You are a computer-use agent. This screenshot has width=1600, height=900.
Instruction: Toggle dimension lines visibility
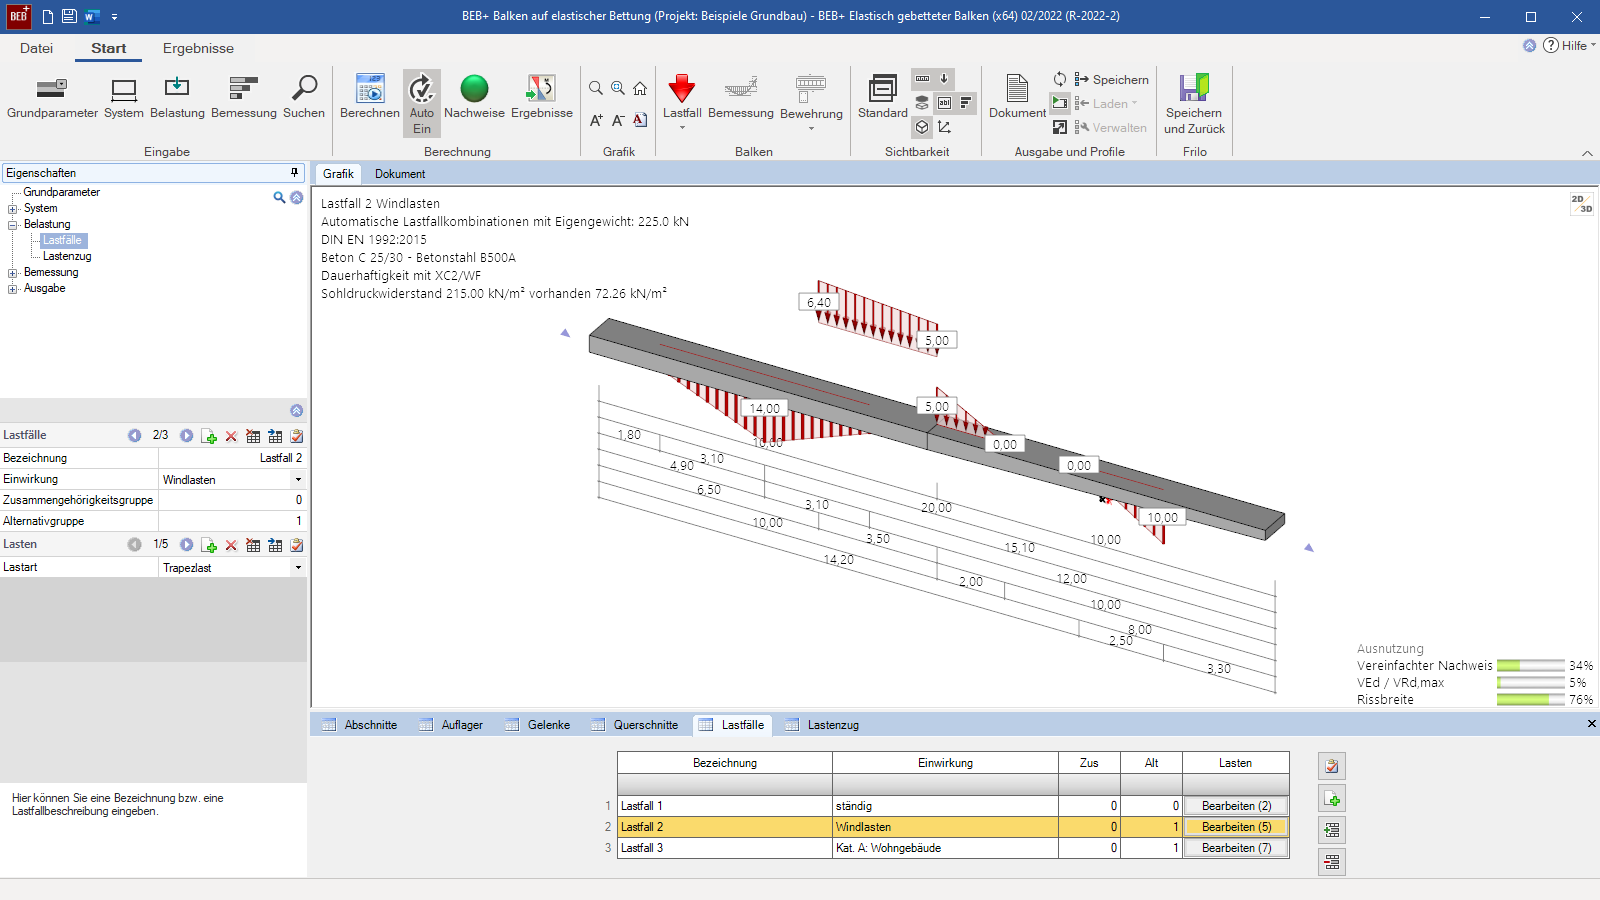[923, 79]
